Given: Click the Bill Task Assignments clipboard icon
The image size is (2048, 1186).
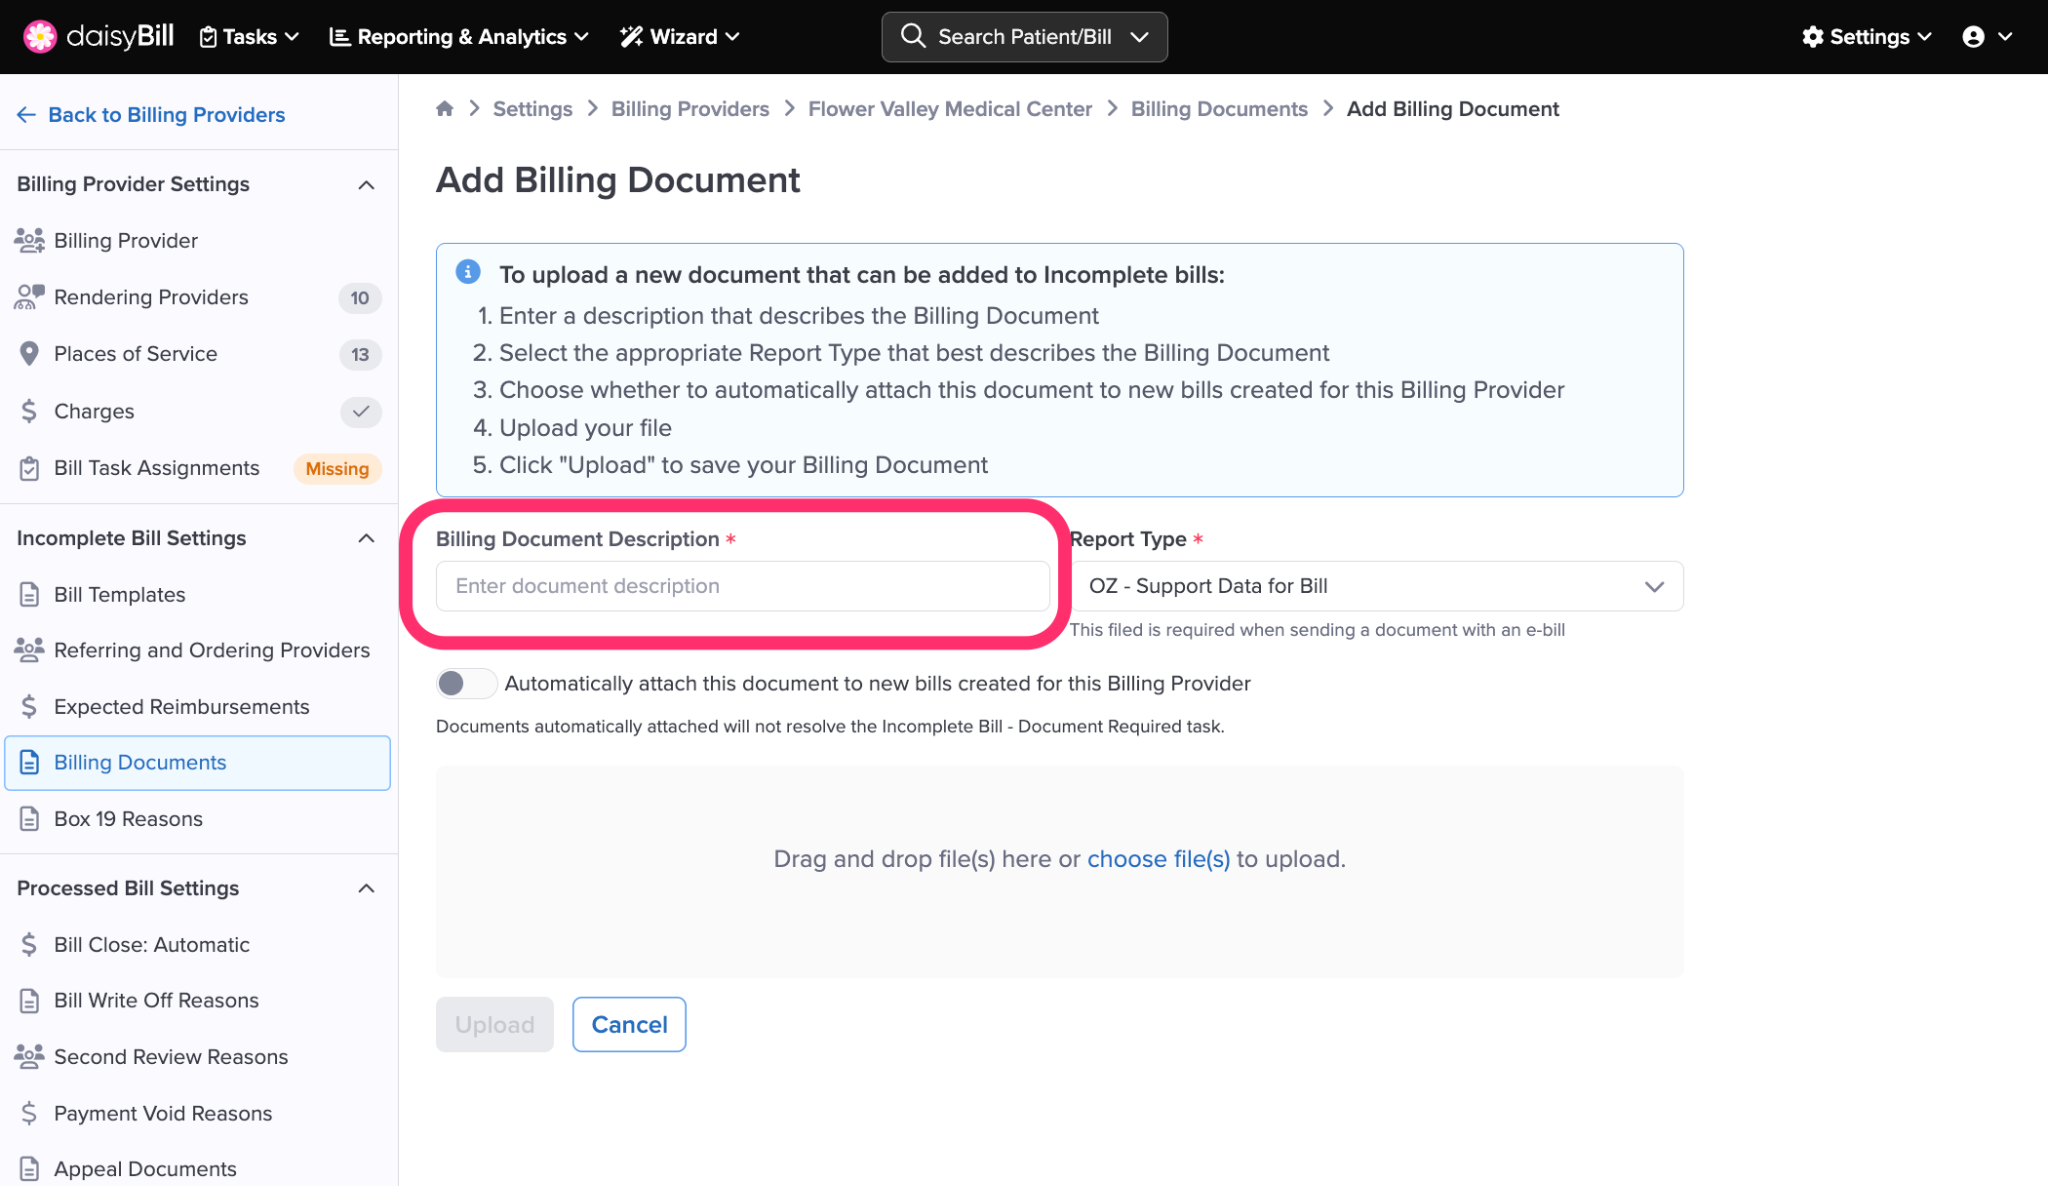Looking at the screenshot, I should click(x=29, y=468).
